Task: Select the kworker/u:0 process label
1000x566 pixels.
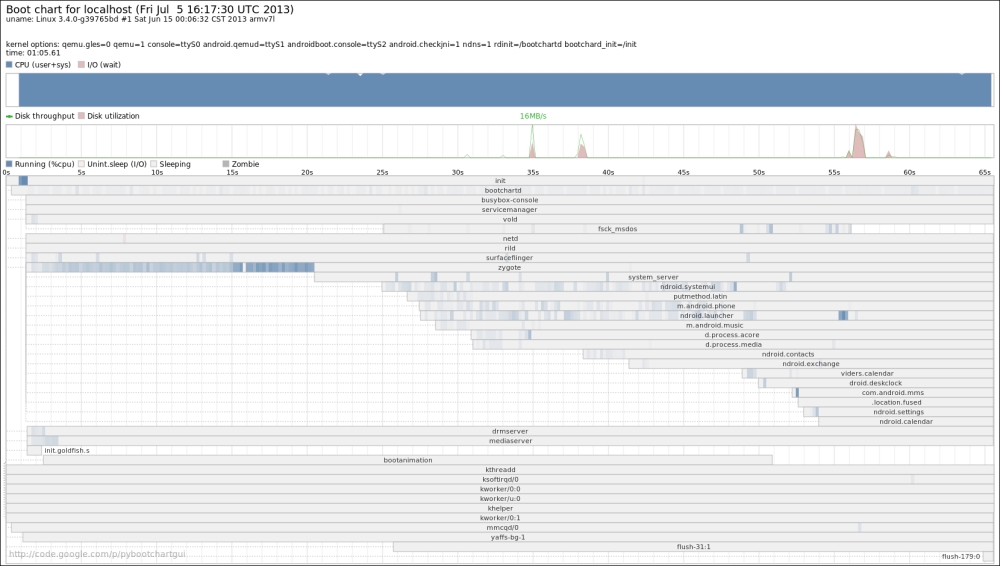Action: click(x=500, y=498)
